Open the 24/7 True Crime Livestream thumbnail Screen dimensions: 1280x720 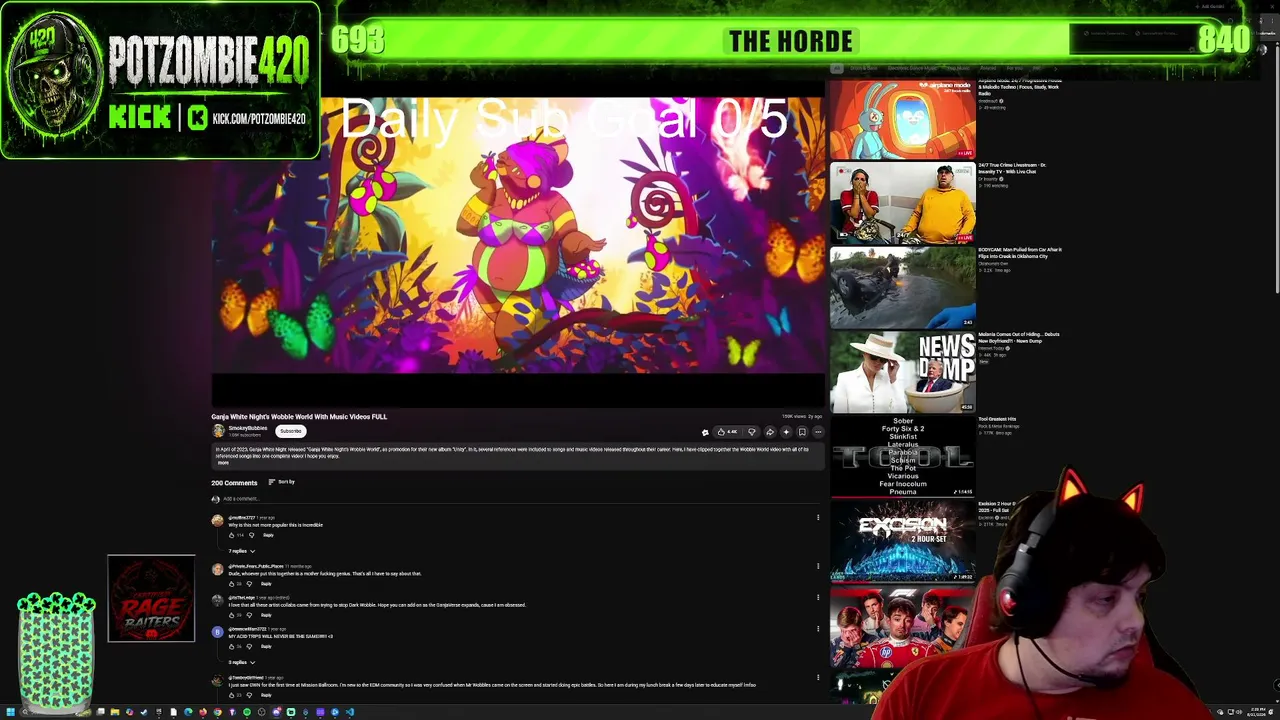(x=902, y=203)
